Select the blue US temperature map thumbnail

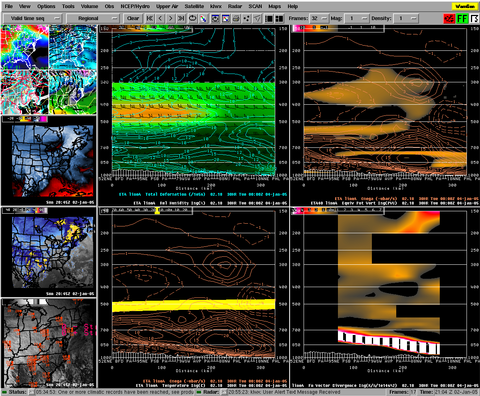click(x=49, y=161)
